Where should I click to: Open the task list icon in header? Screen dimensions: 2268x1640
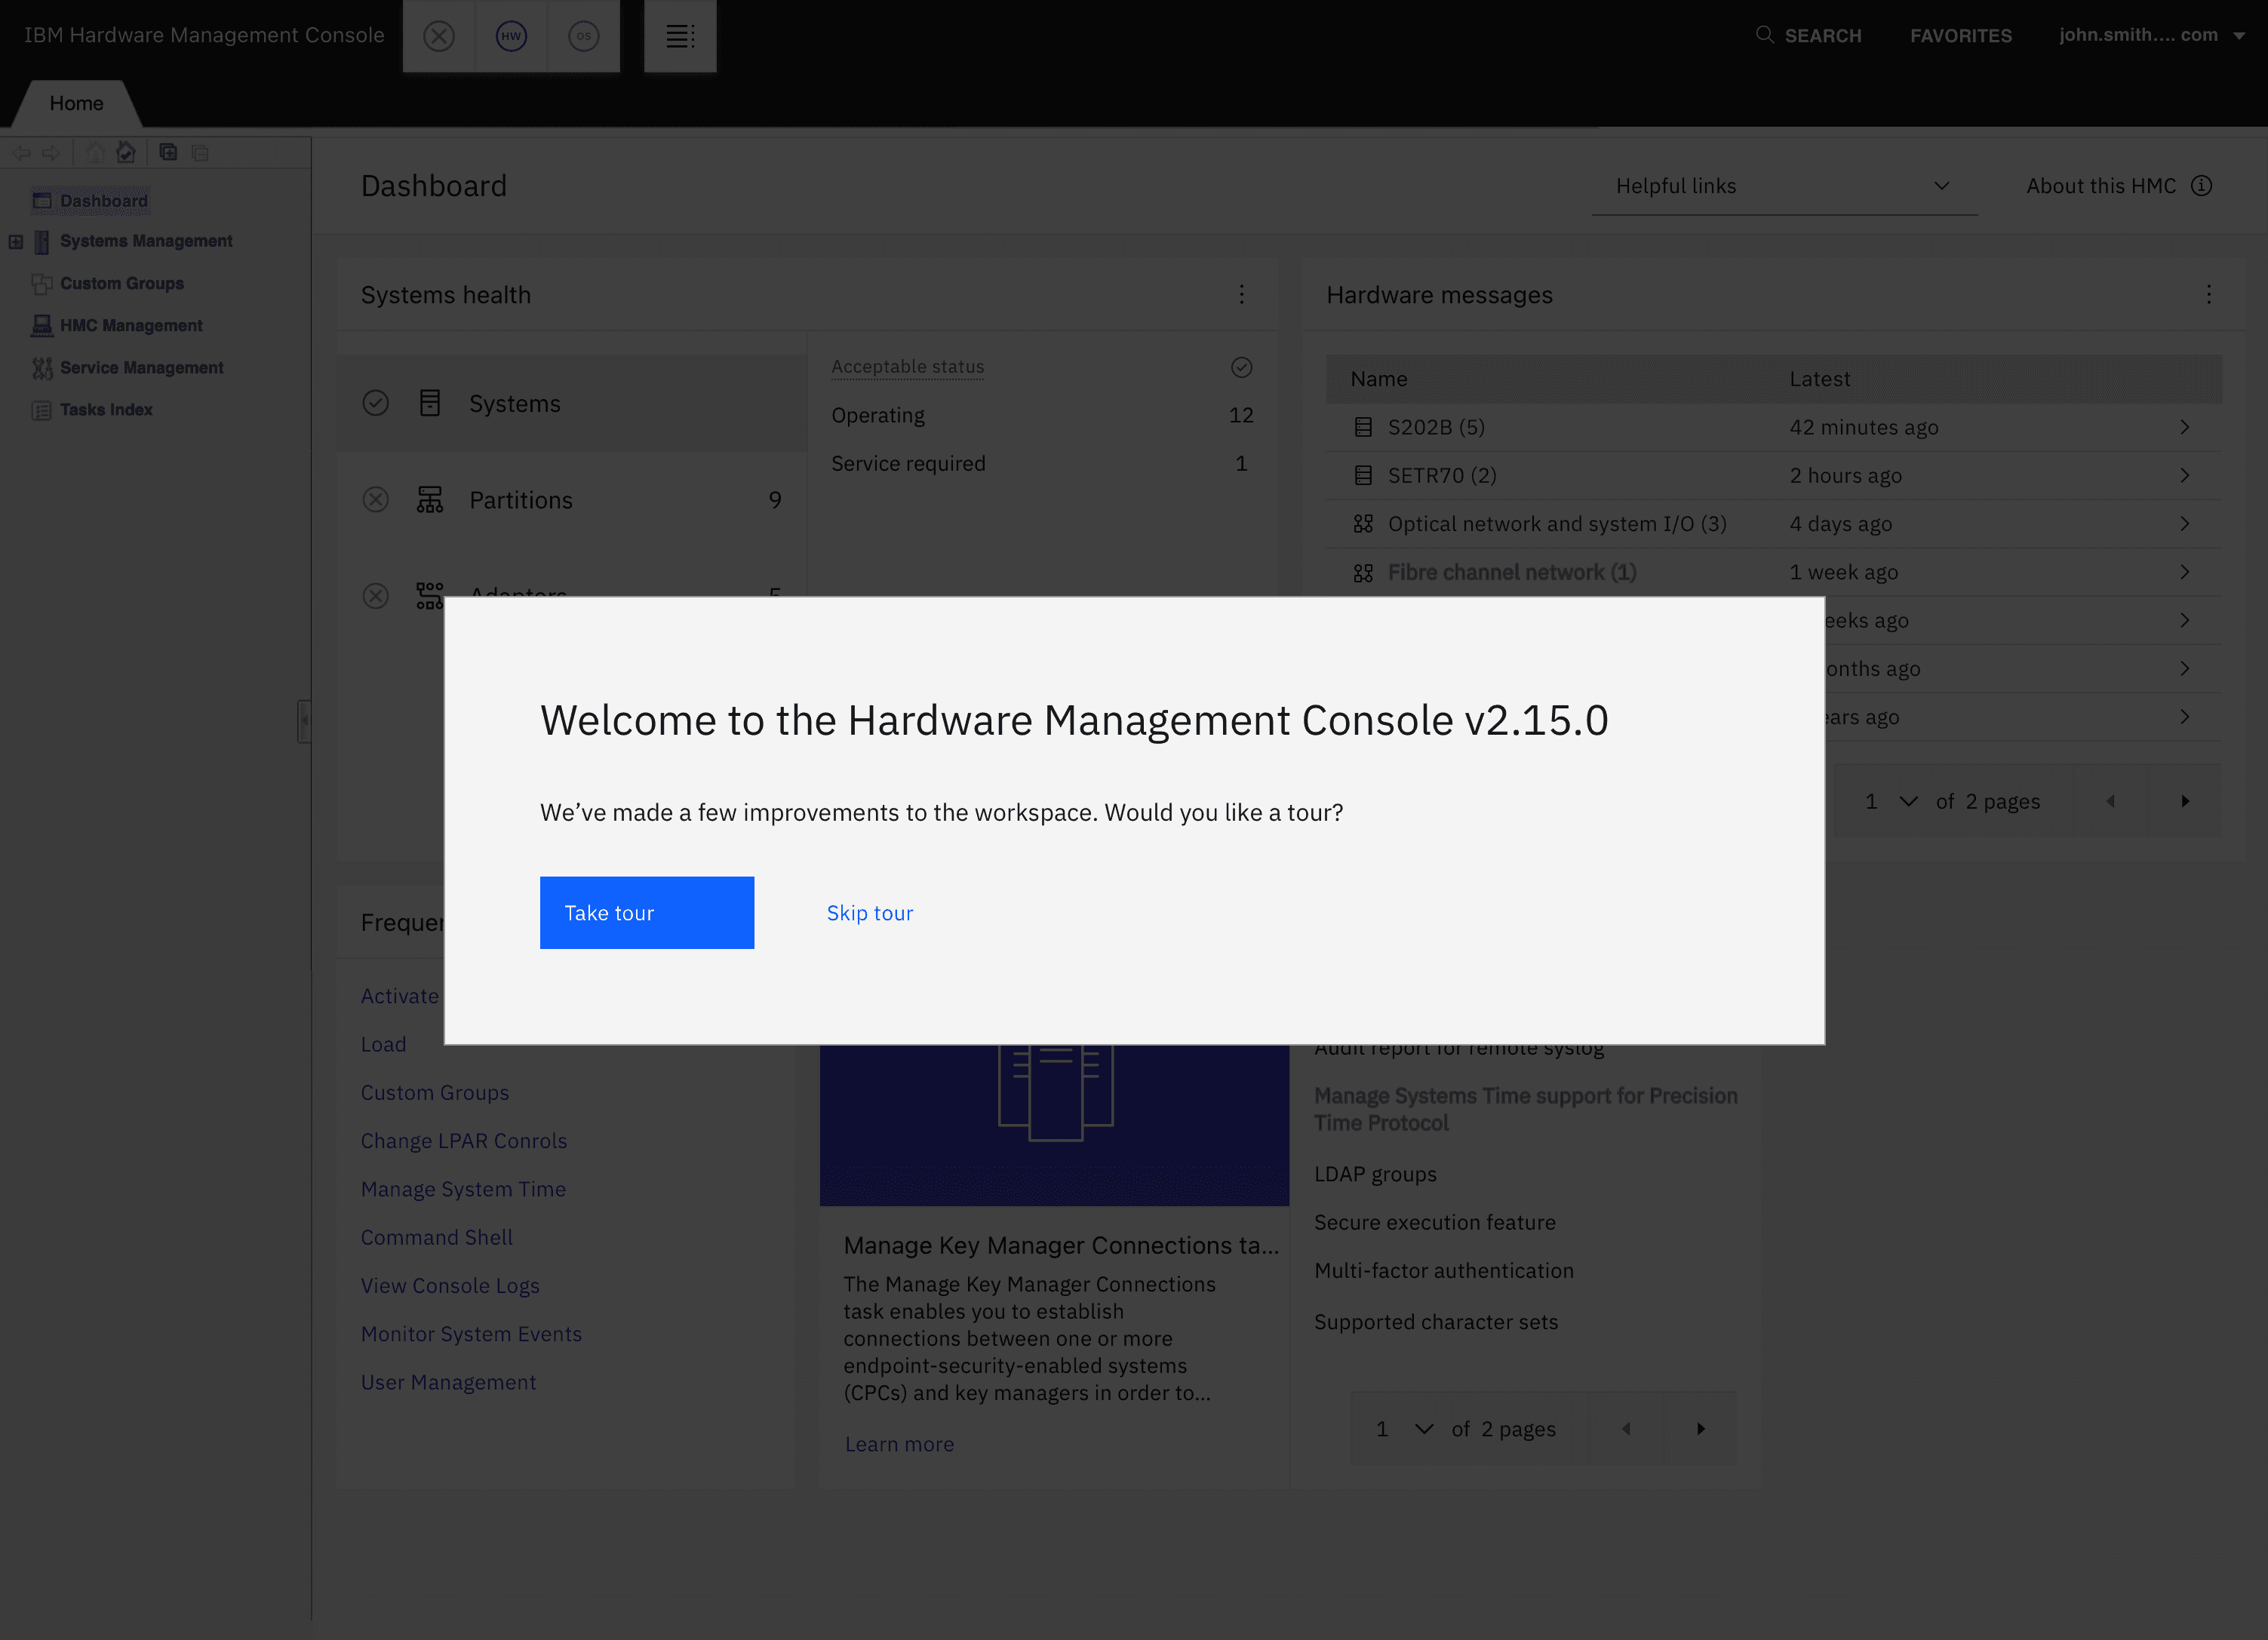680,36
